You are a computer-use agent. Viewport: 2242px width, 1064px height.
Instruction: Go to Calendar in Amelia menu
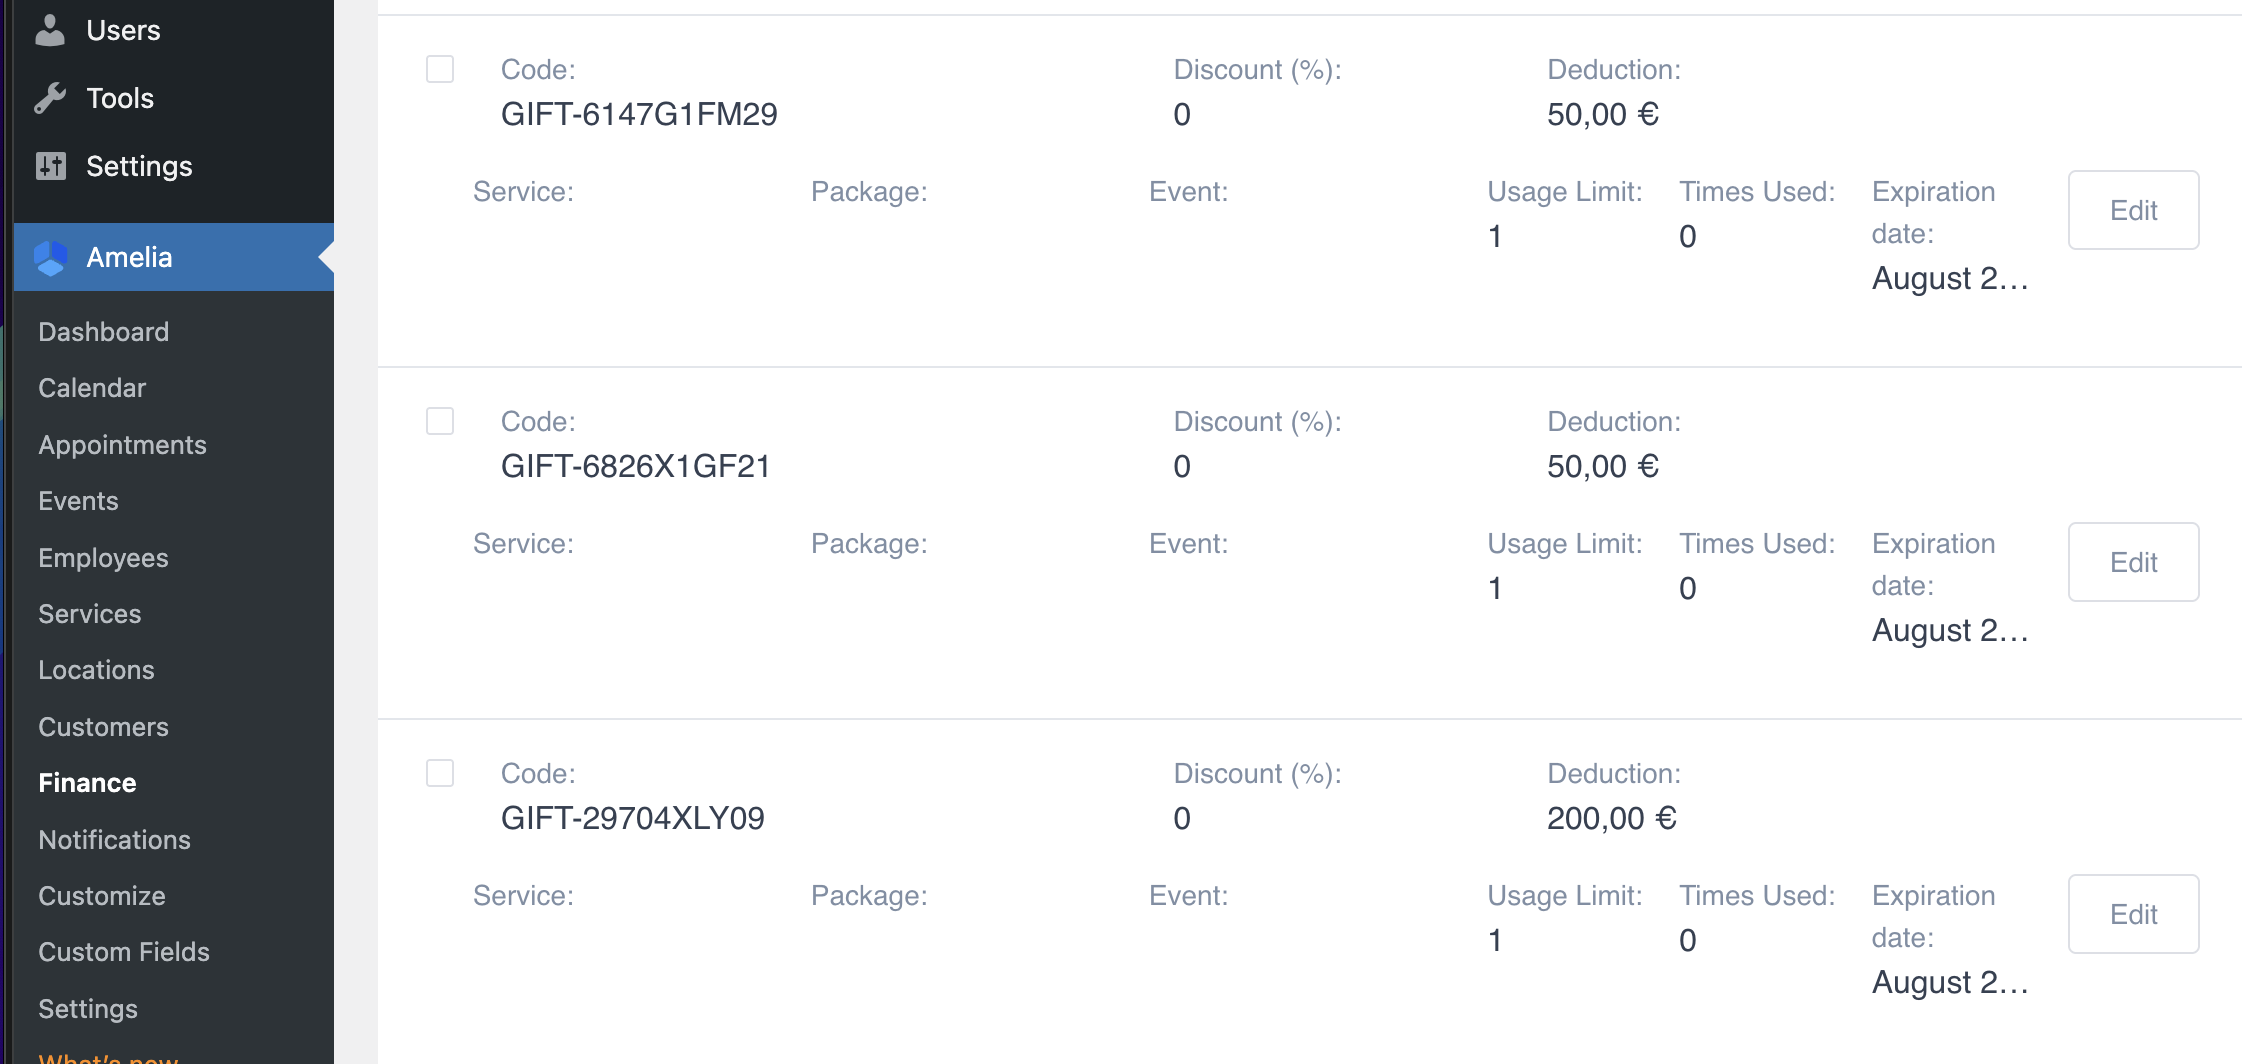click(92, 388)
